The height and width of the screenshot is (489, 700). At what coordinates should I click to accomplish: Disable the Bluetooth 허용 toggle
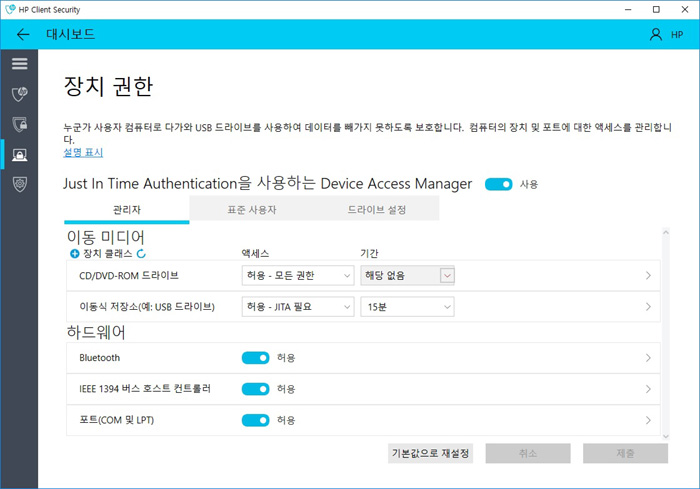point(256,358)
